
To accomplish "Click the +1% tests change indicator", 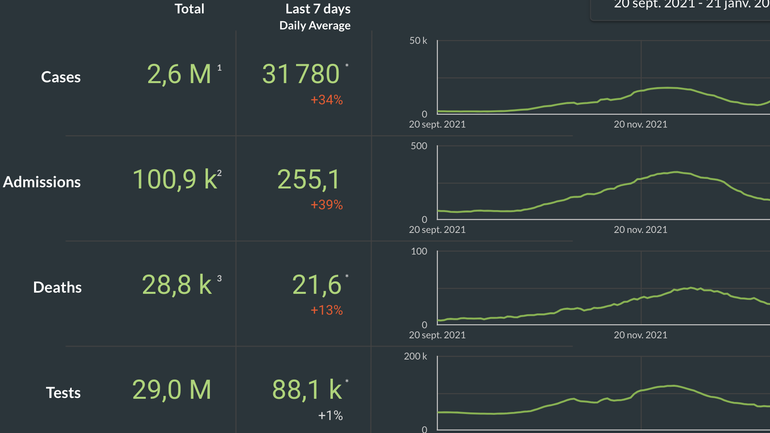I will pyautogui.click(x=330, y=415).
